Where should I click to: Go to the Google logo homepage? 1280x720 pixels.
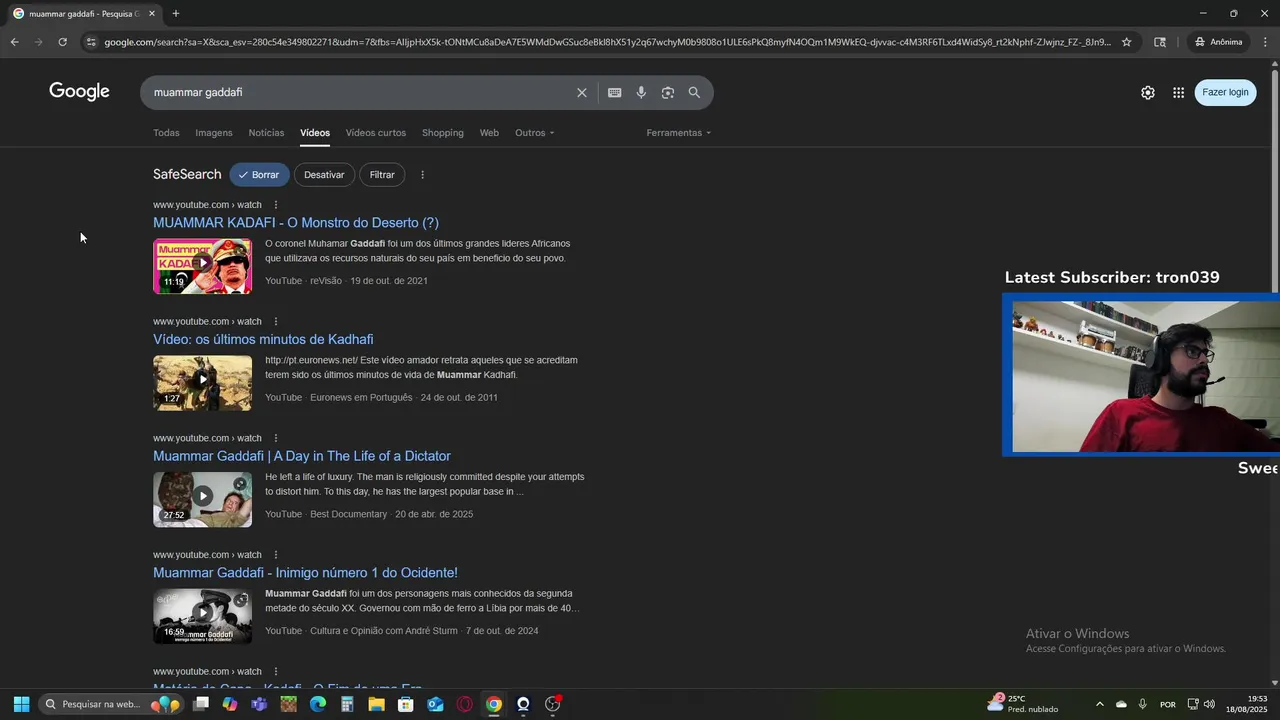[79, 91]
